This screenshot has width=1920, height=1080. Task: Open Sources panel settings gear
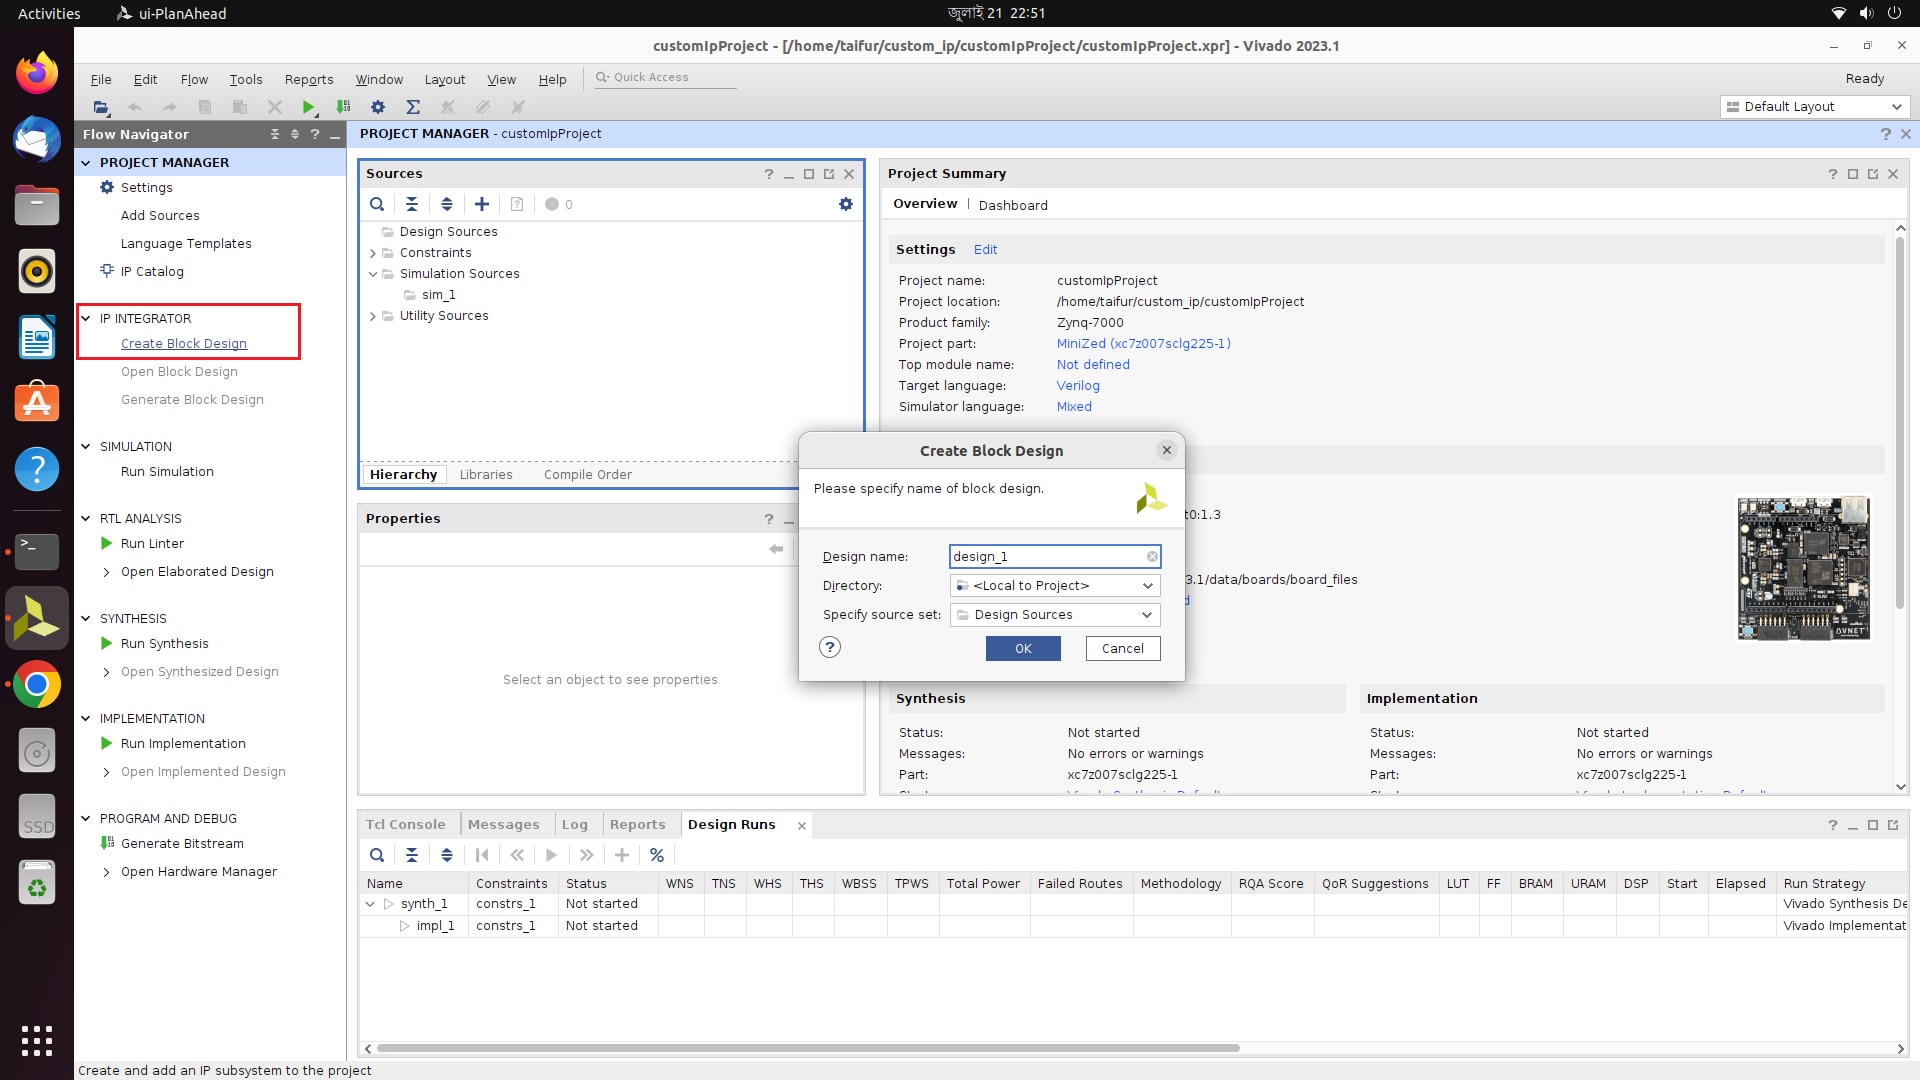pos(846,204)
